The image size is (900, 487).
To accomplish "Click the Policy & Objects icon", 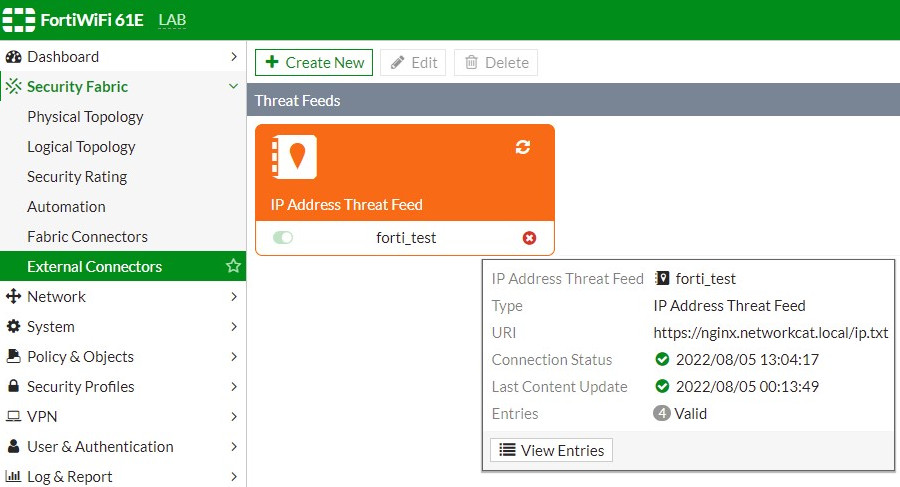I will tap(13, 356).
